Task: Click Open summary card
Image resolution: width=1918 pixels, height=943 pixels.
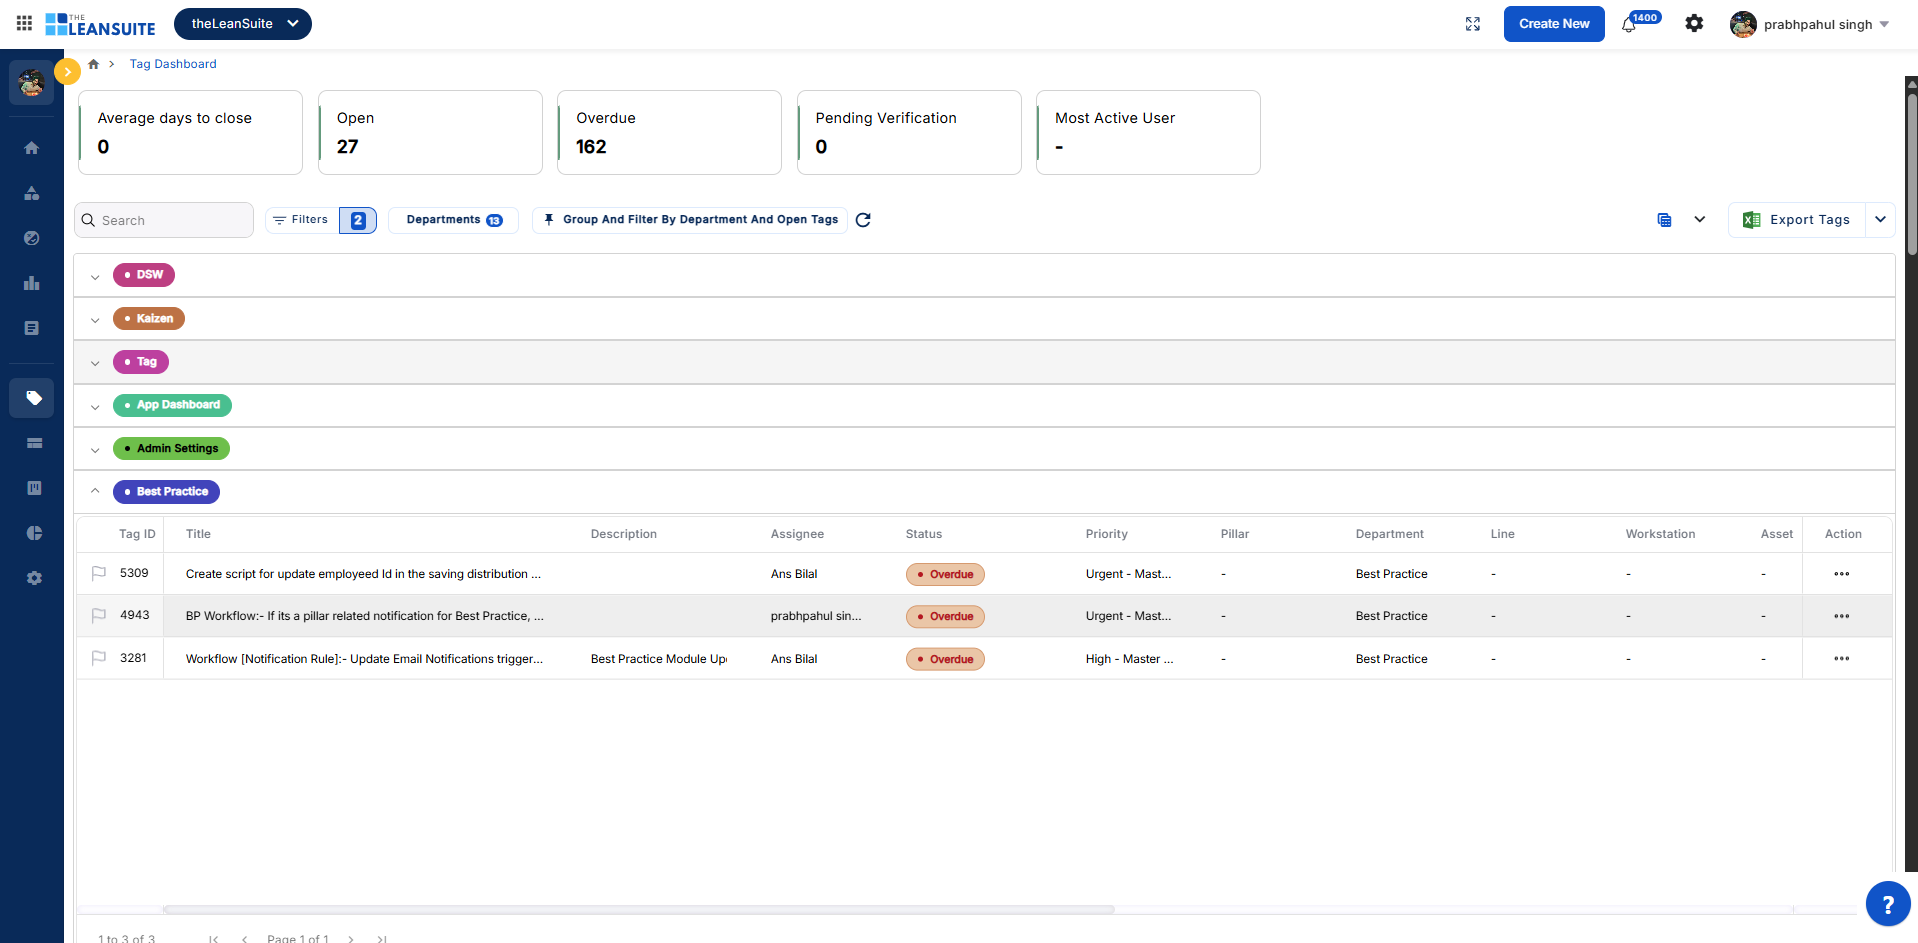Action: click(x=430, y=133)
